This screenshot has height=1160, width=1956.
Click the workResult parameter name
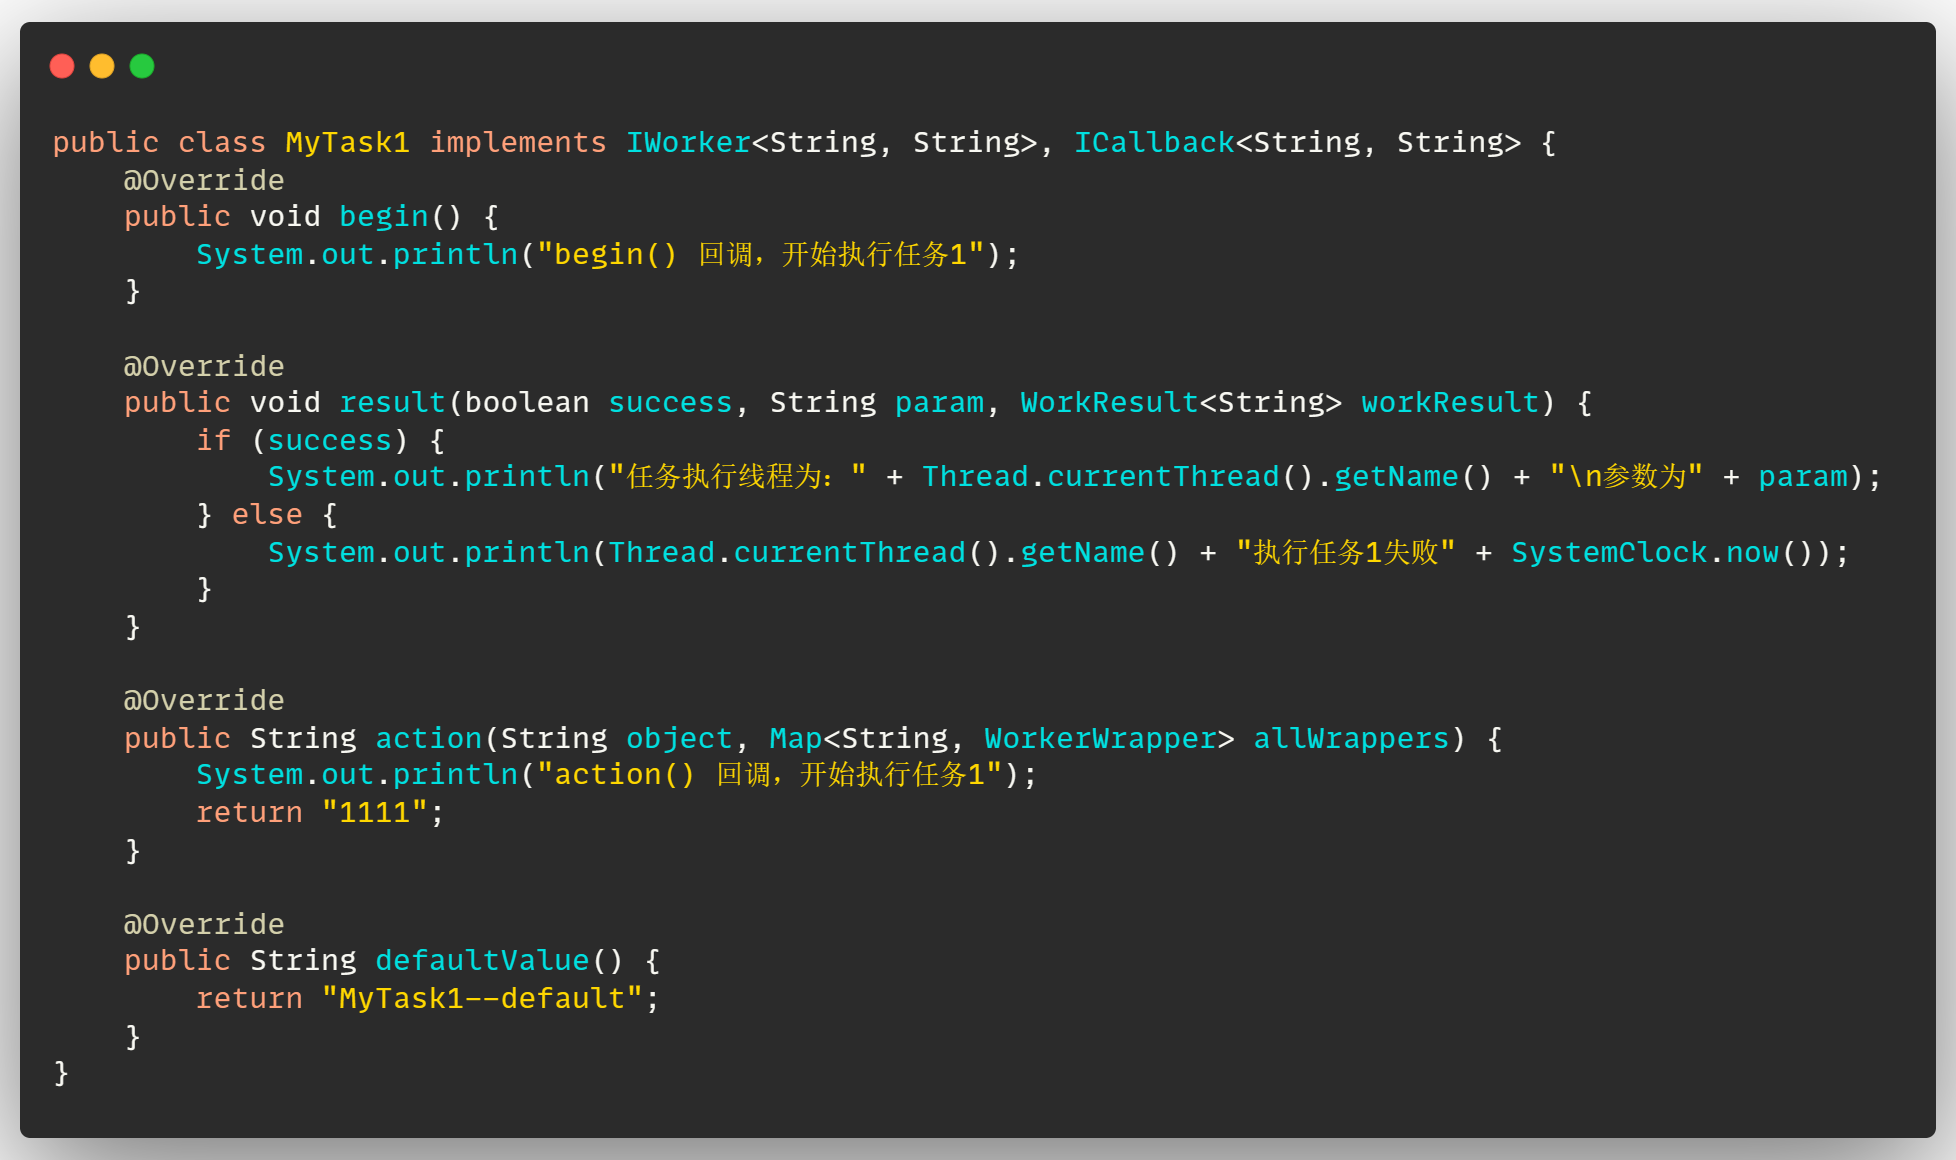[1449, 403]
